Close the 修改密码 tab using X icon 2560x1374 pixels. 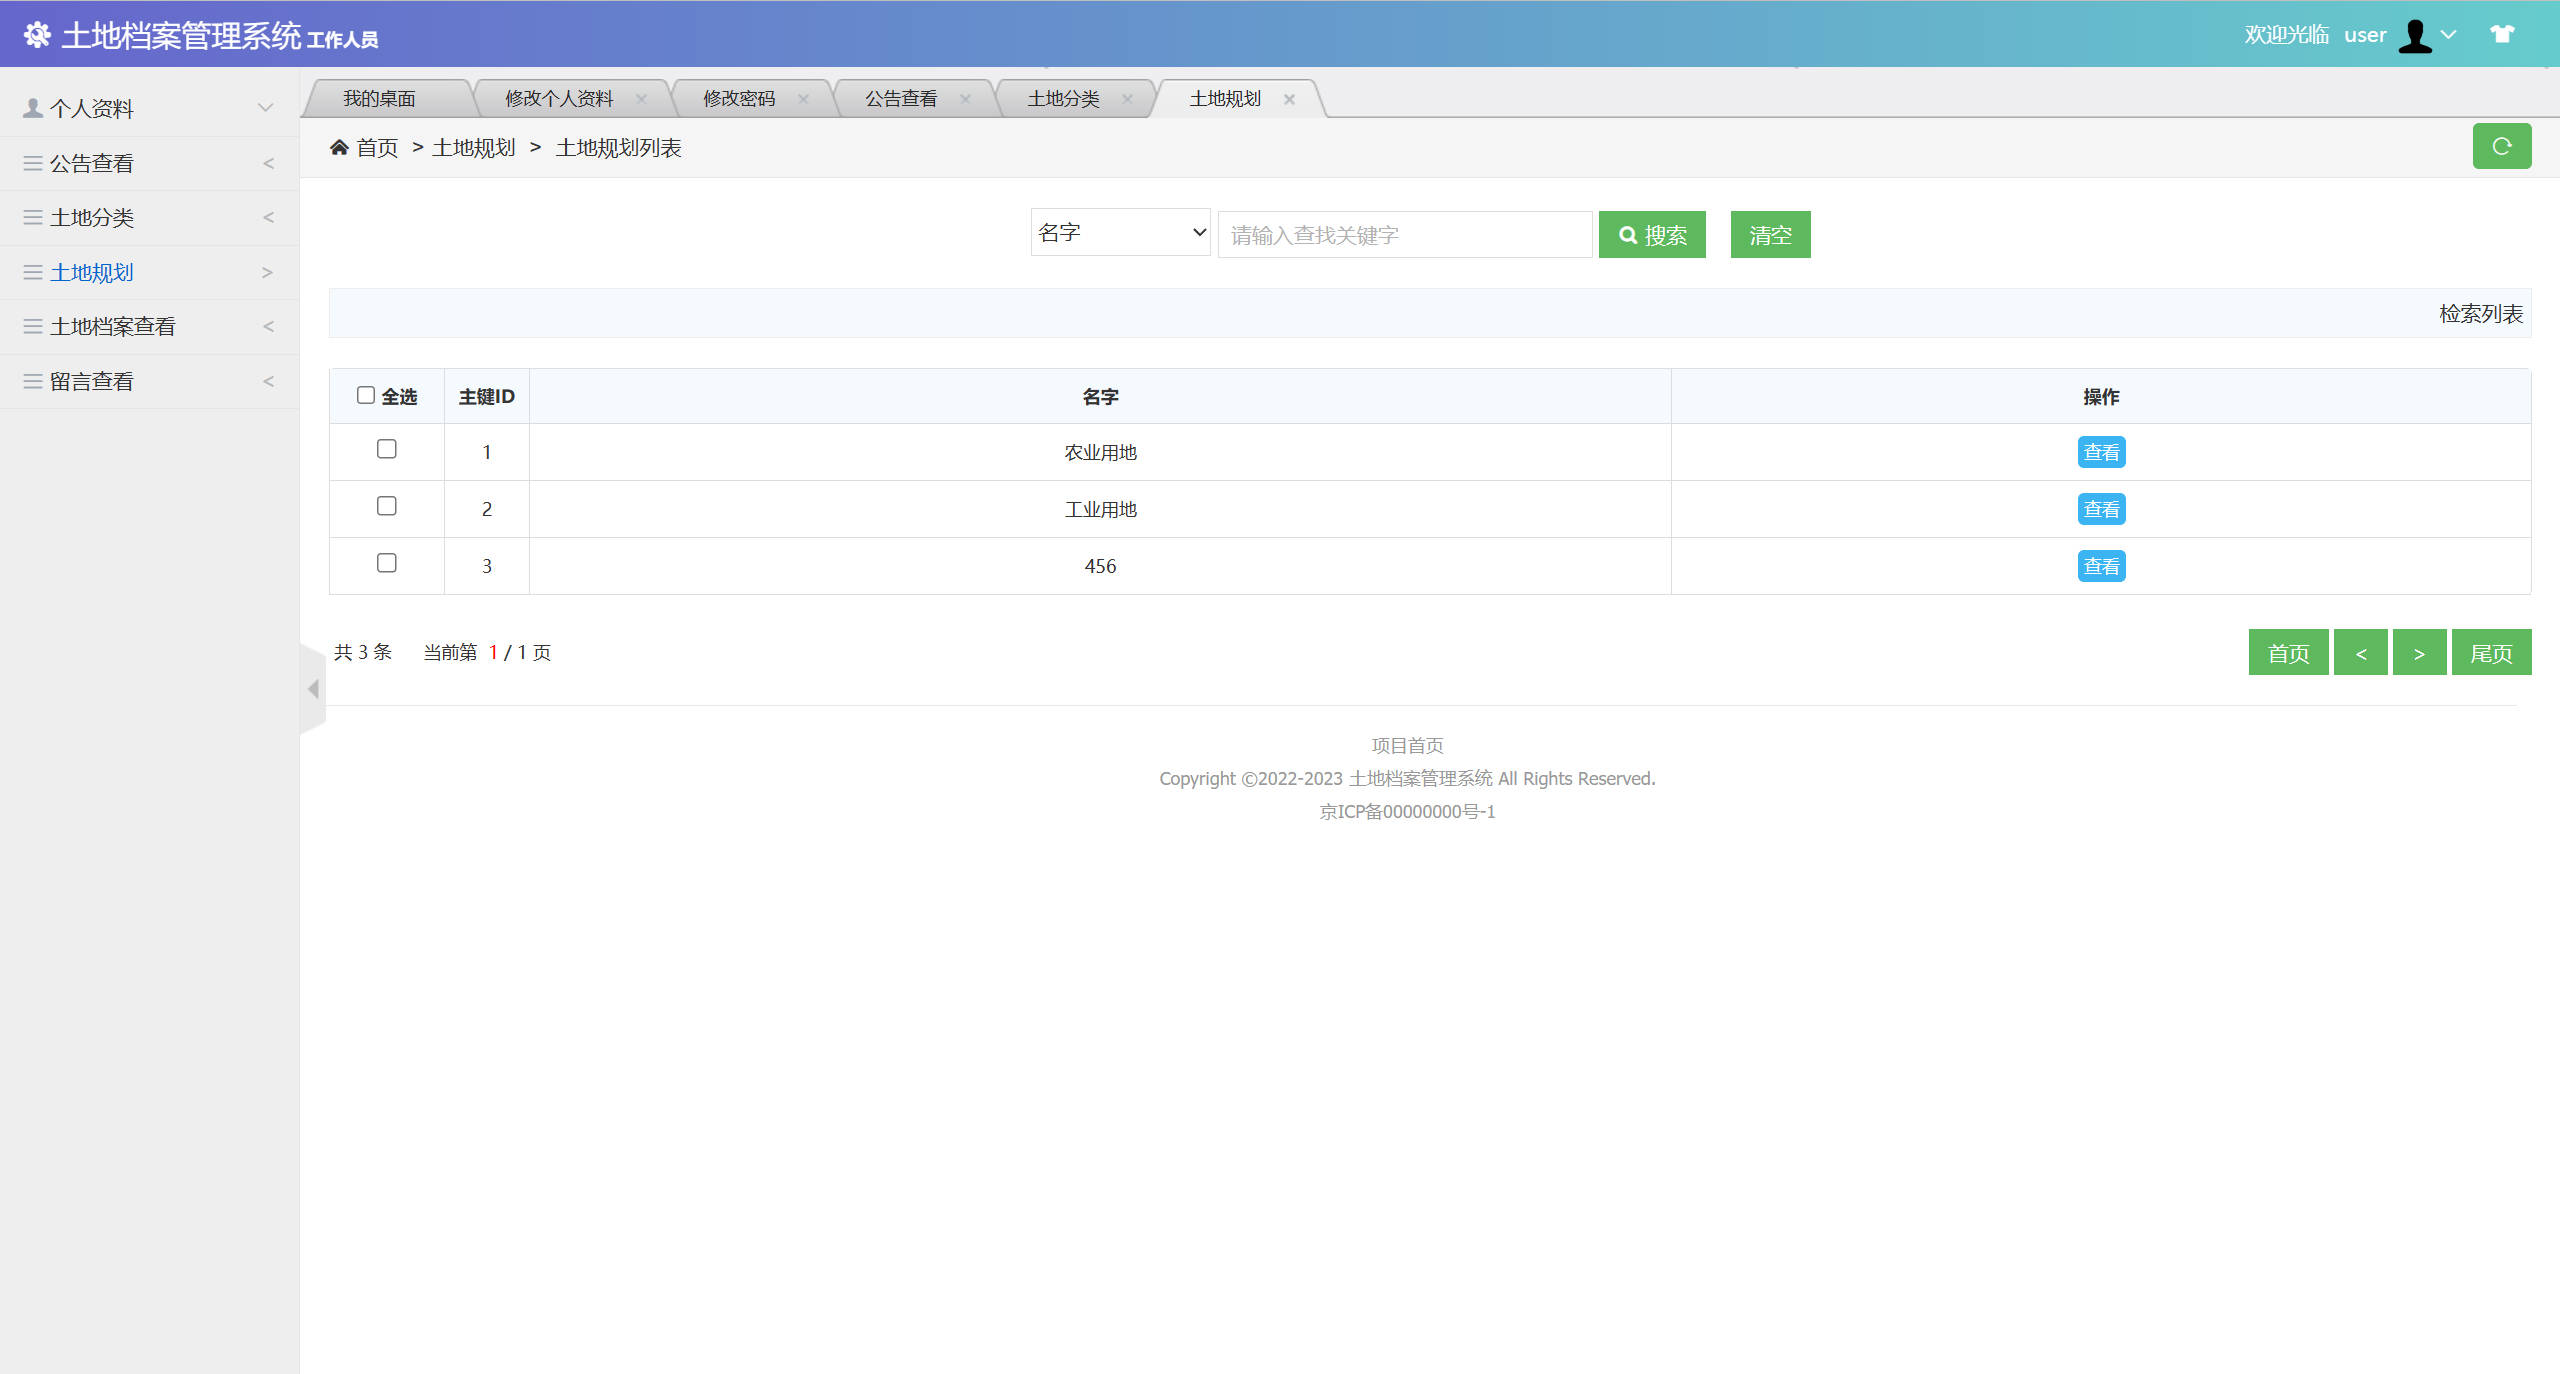(x=803, y=99)
